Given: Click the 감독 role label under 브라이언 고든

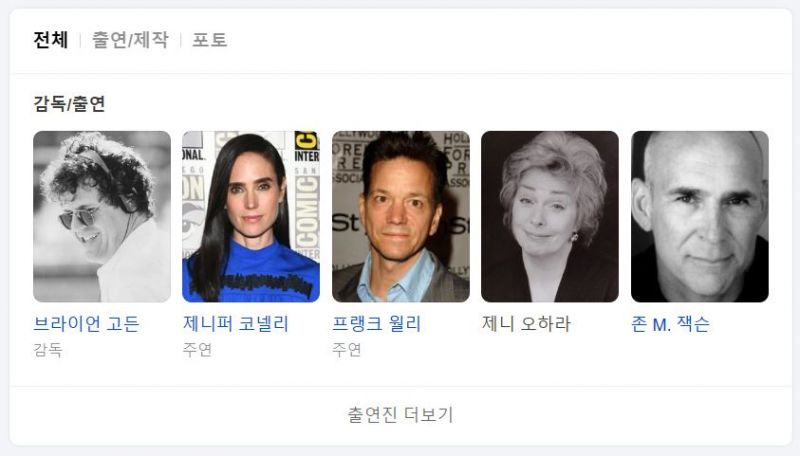Looking at the screenshot, I should click(x=48, y=350).
